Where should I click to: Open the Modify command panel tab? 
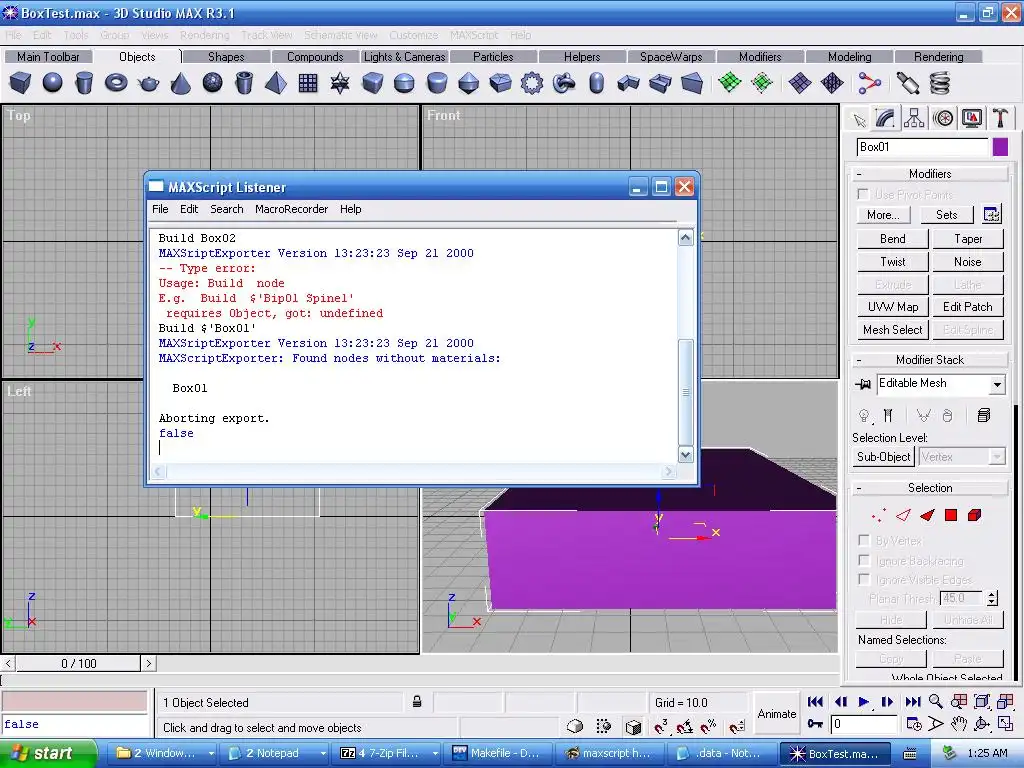click(886, 118)
